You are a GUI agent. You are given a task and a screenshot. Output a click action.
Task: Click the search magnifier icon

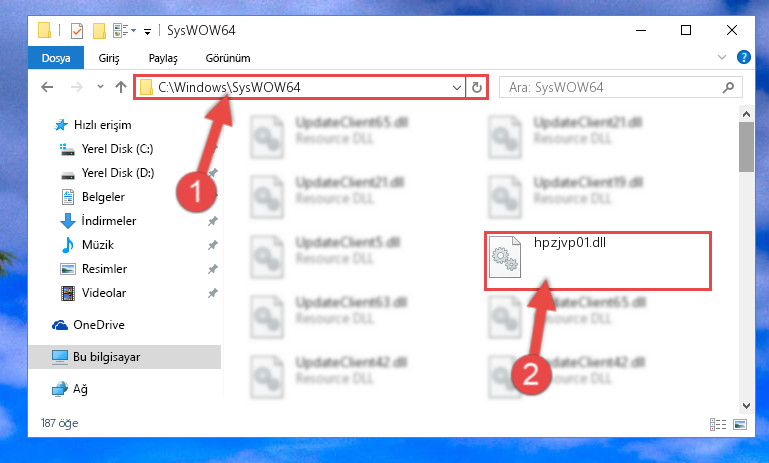point(728,88)
